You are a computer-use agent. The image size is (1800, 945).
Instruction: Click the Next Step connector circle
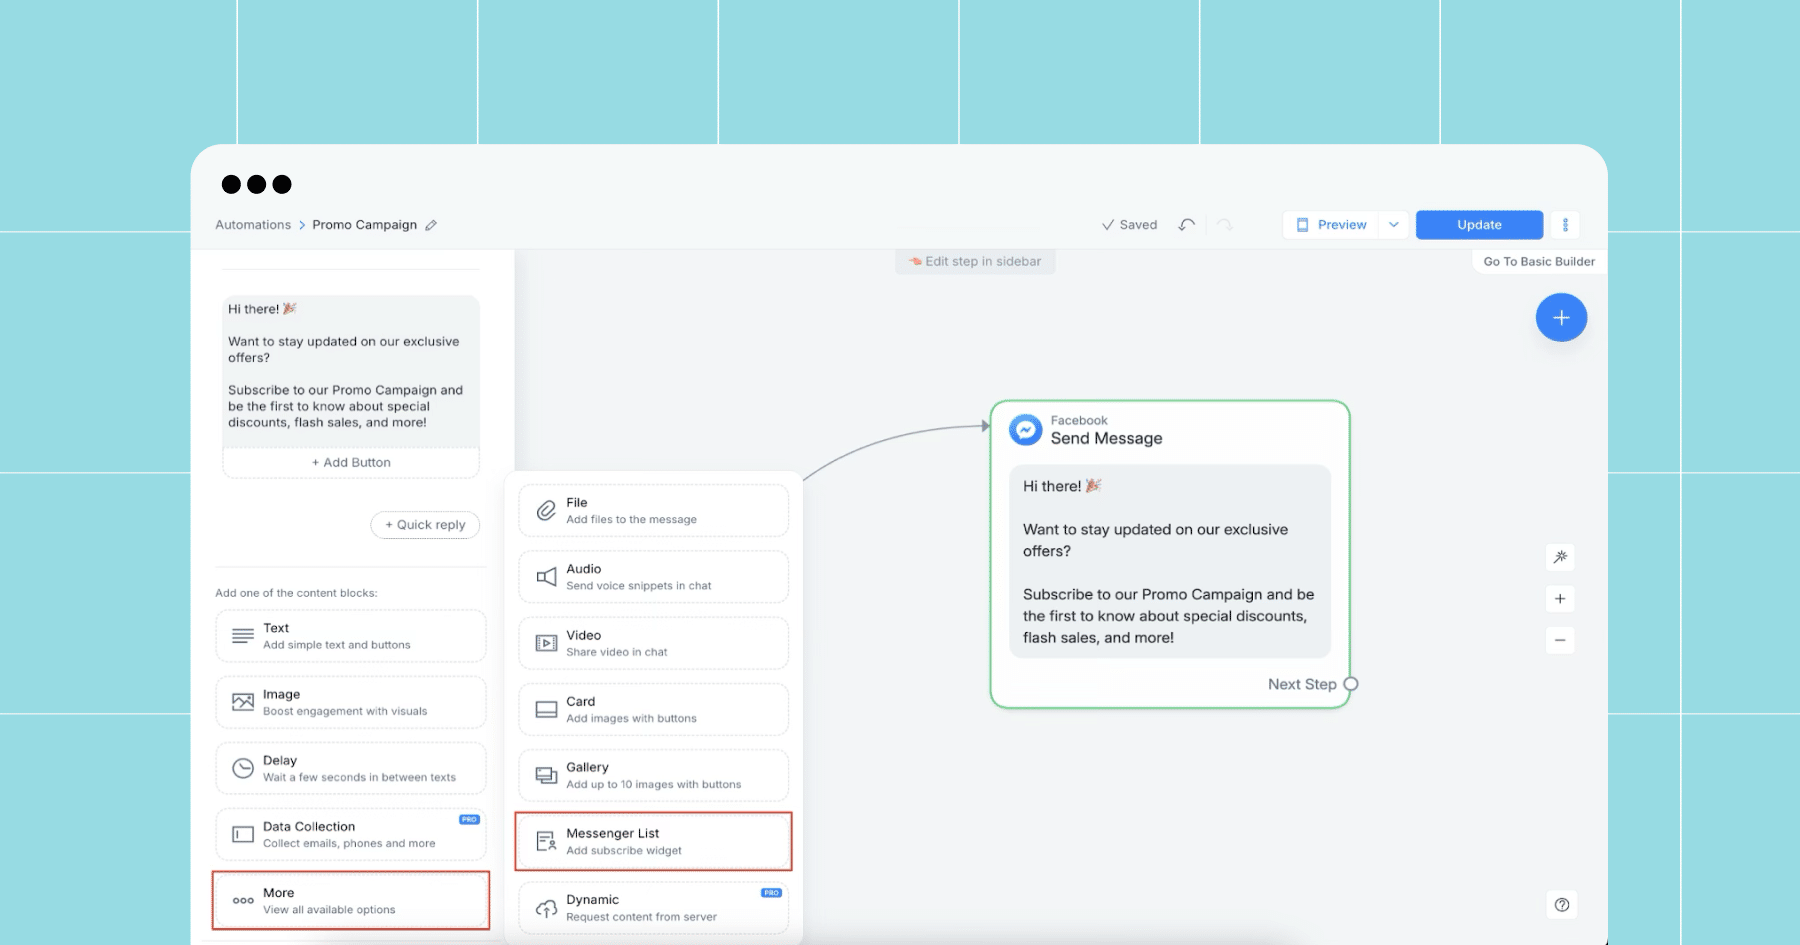pyautogui.click(x=1351, y=684)
